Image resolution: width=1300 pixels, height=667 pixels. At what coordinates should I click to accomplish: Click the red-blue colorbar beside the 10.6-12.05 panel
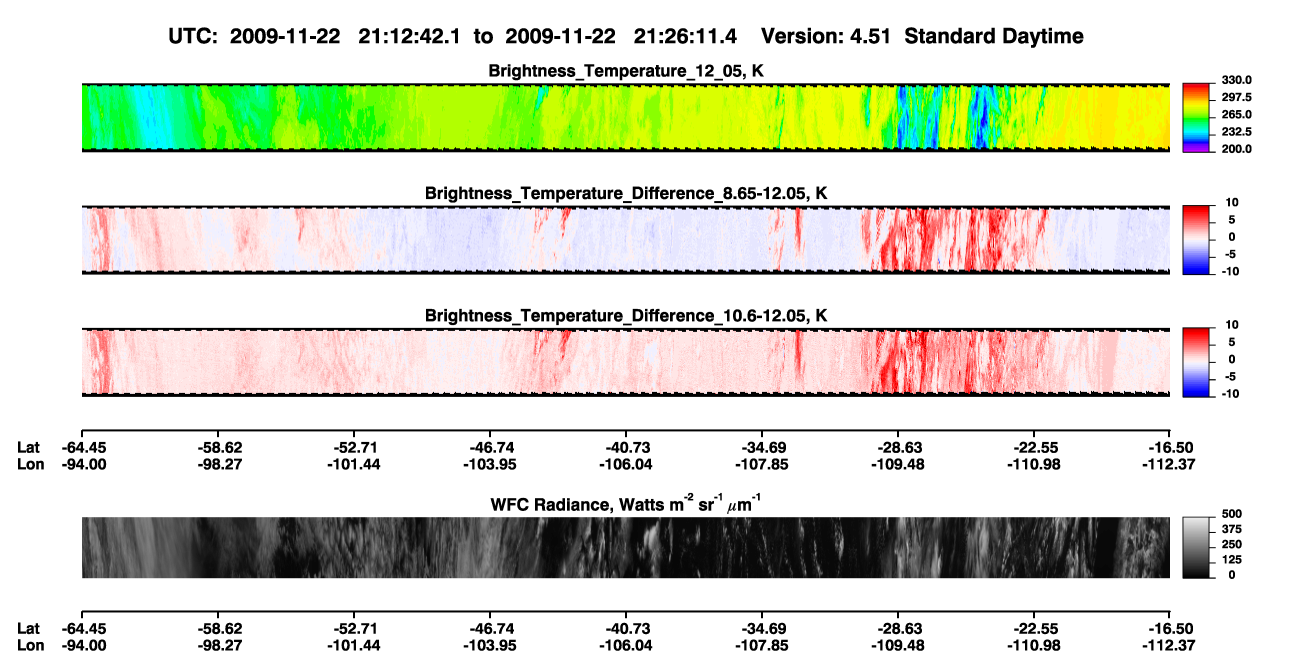coord(1196,361)
